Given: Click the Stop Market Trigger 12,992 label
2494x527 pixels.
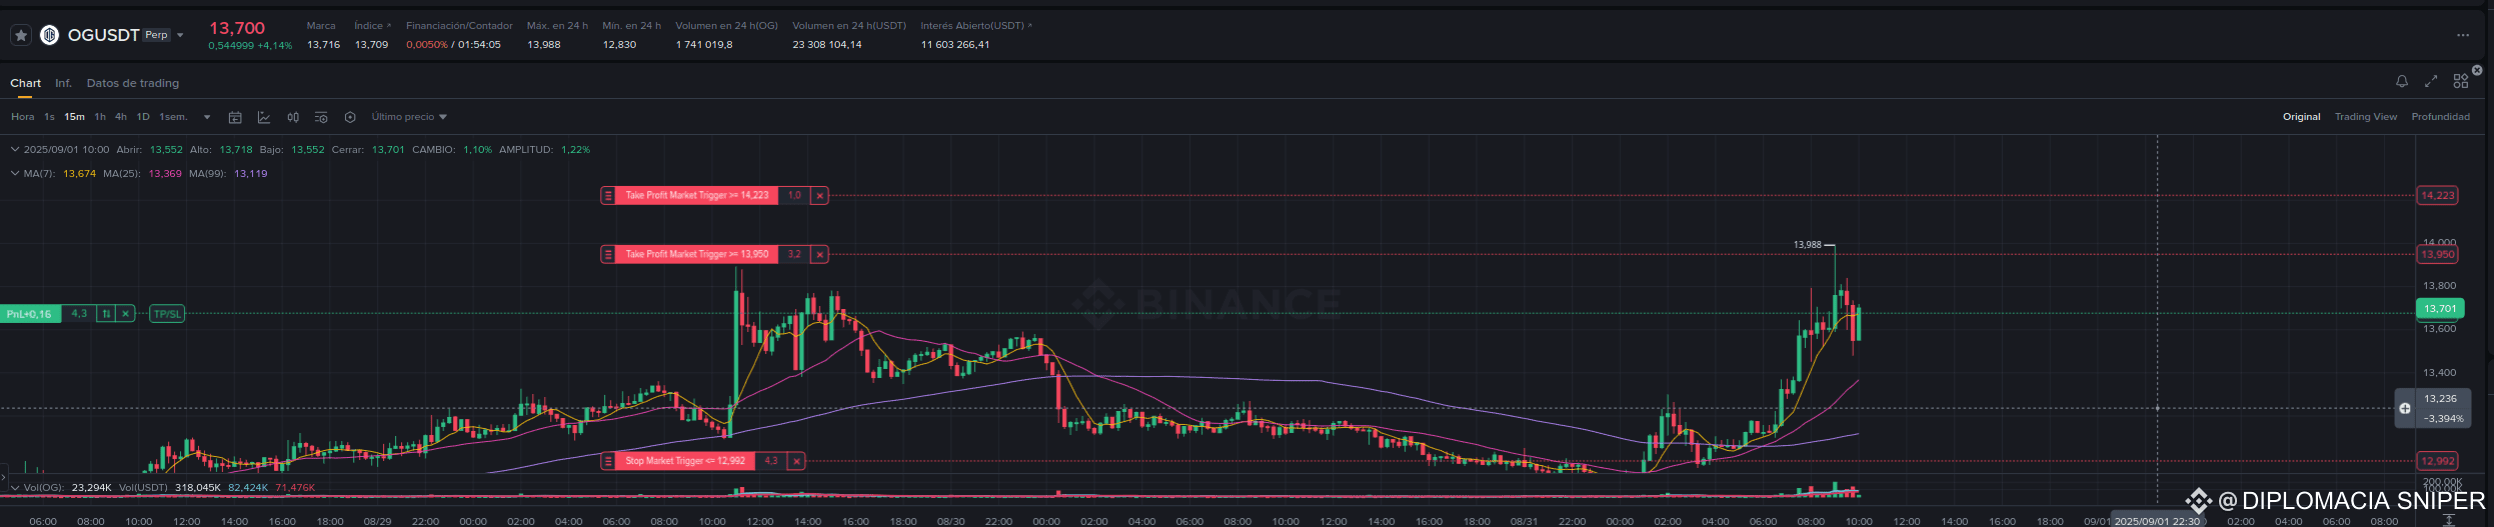Looking at the screenshot, I should click(x=685, y=461).
